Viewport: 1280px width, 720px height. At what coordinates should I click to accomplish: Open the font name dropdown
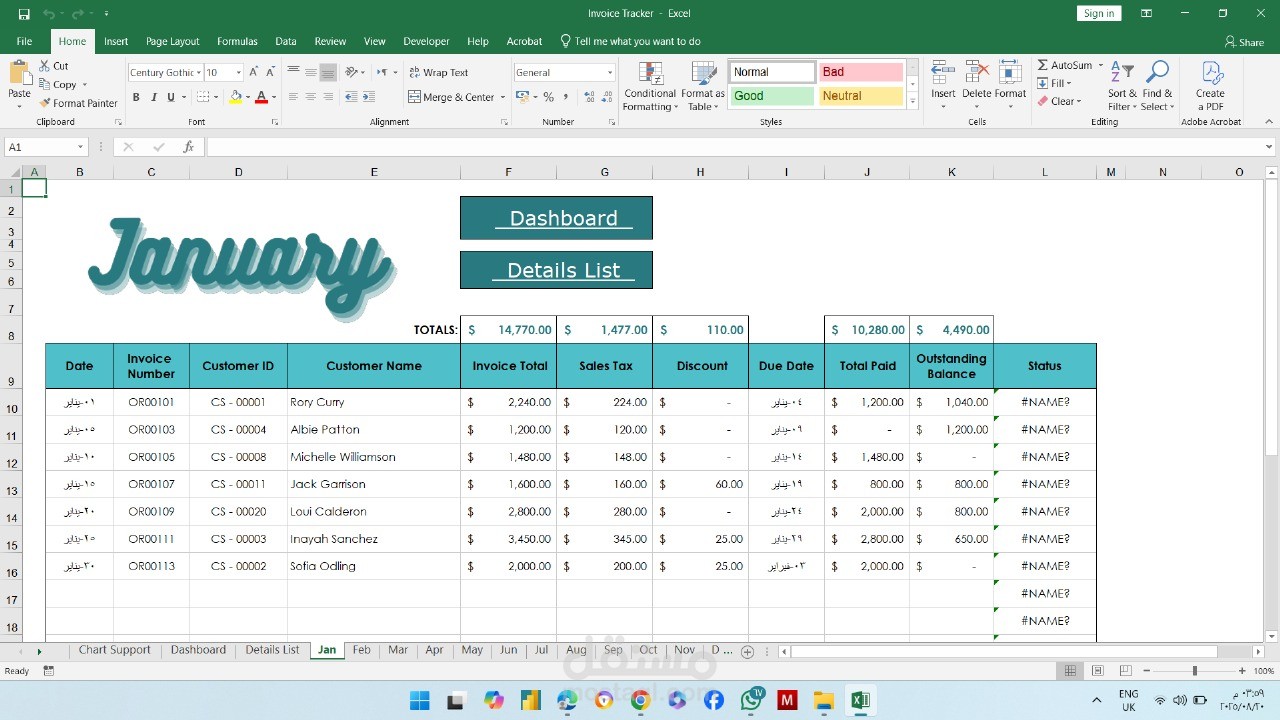(x=199, y=73)
